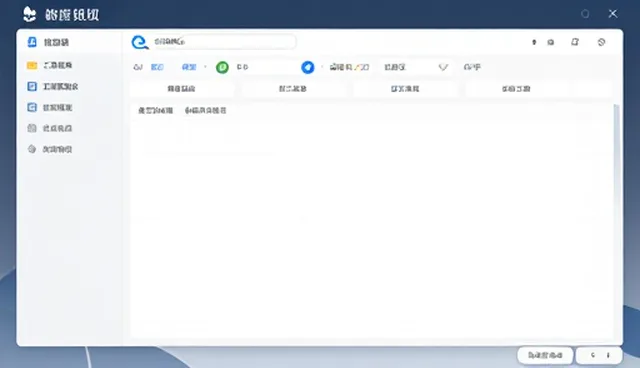Open sidebar item with yellow card icon
The image size is (640, 368).
pyautogui.click(x=50, y=65)
